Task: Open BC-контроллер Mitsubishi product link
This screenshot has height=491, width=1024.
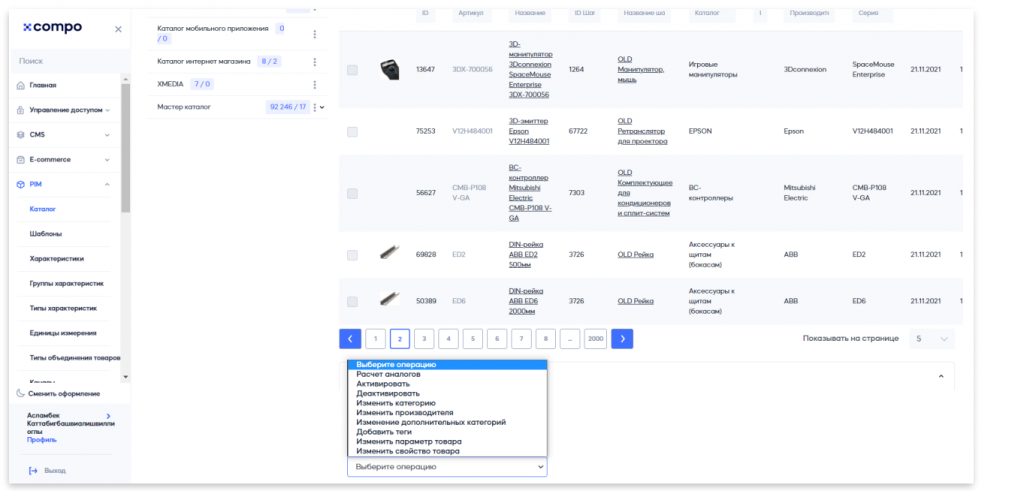Action: coord(530,193)
